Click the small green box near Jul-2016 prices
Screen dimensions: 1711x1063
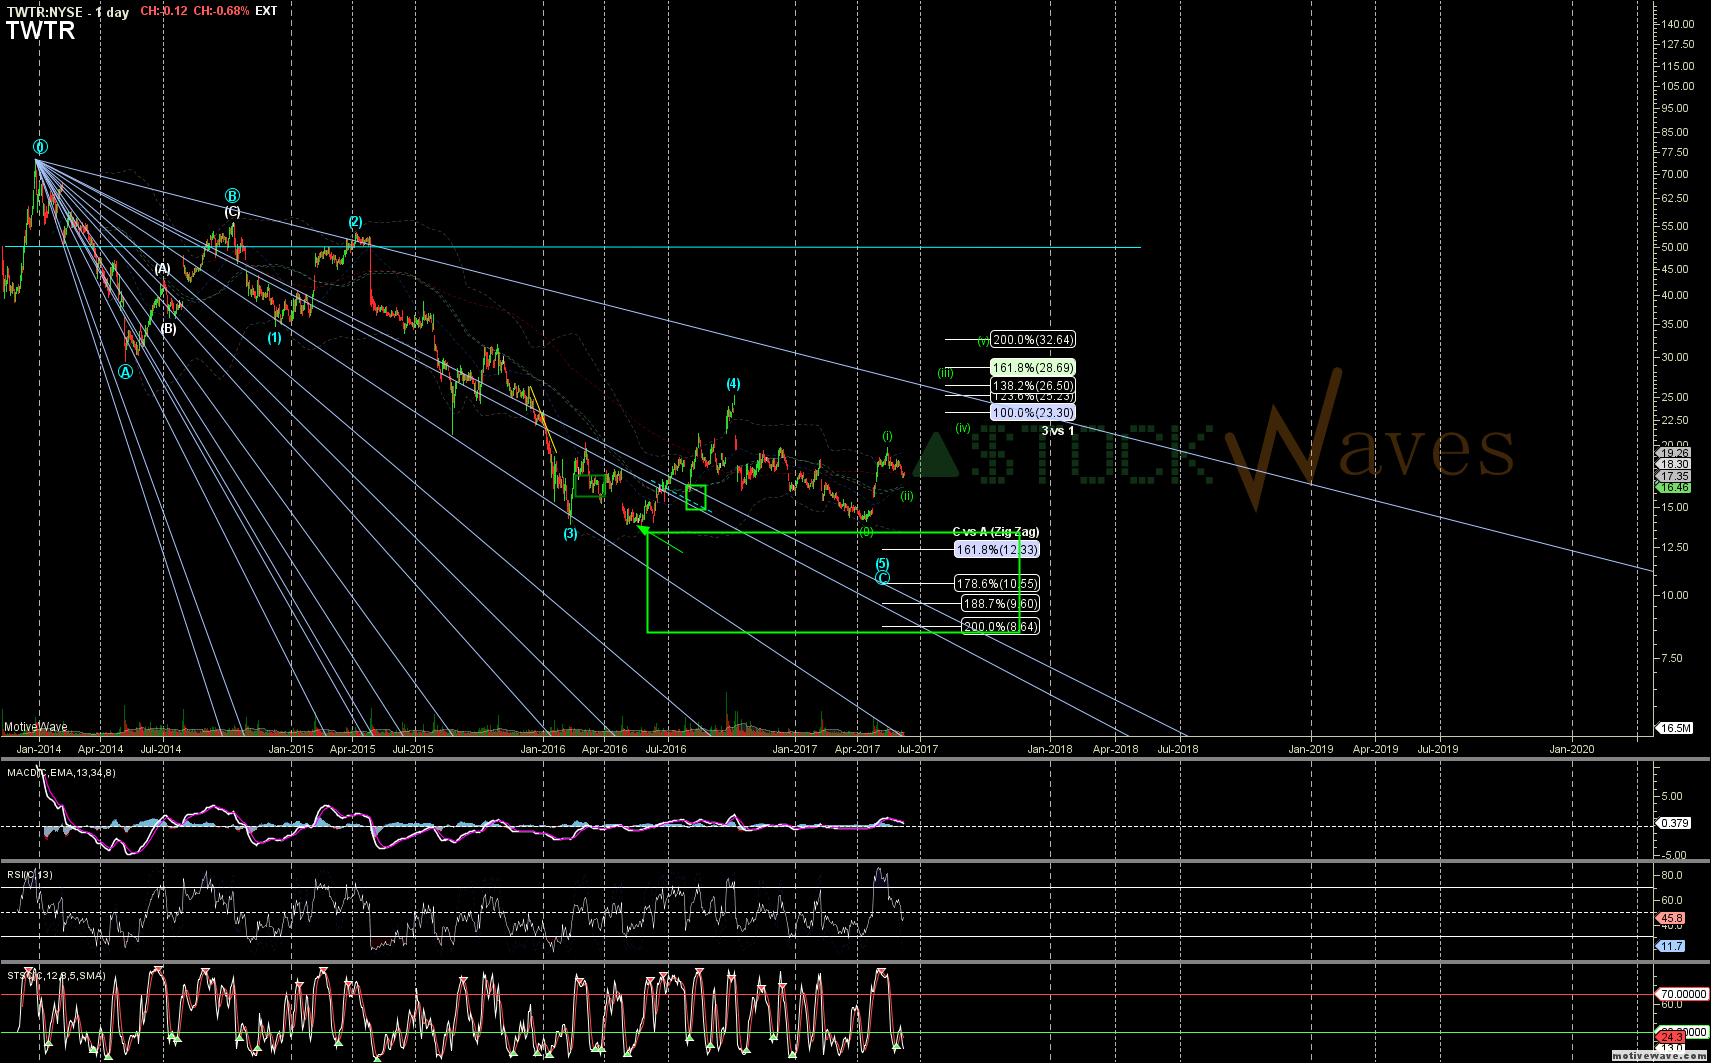pyautogui.click(x=696, y=497)
